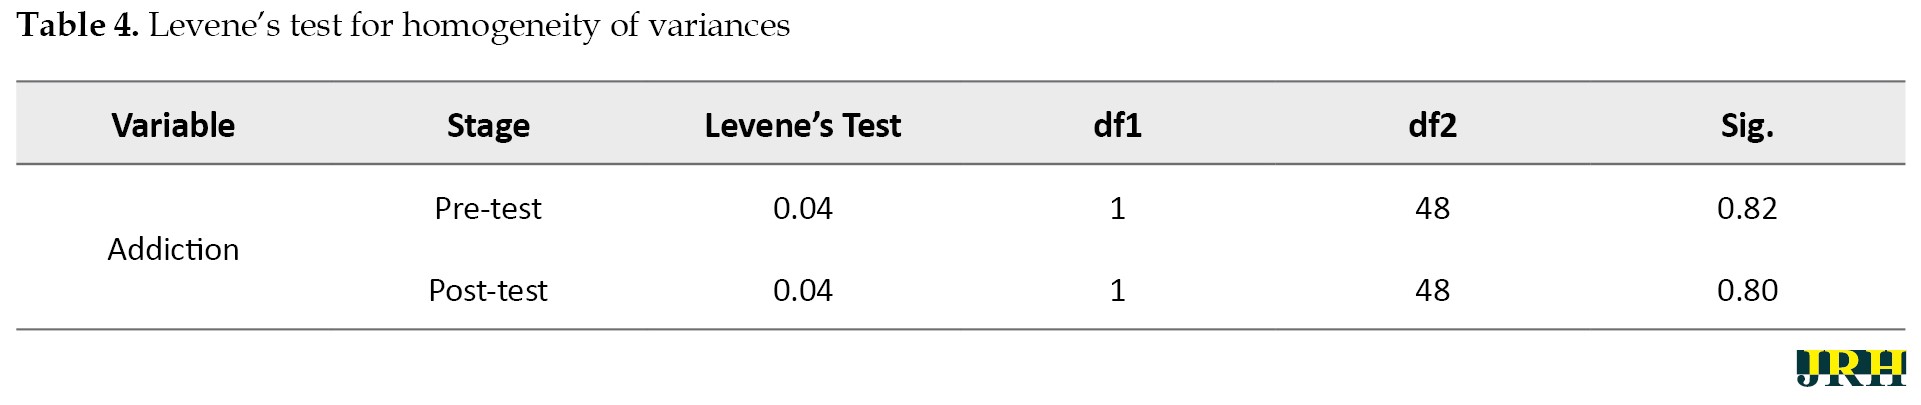Image resolution: width=1921 pixels, height=405 pixels.
Task: Click the df2 column header
Action: (x=1432, y=125)
